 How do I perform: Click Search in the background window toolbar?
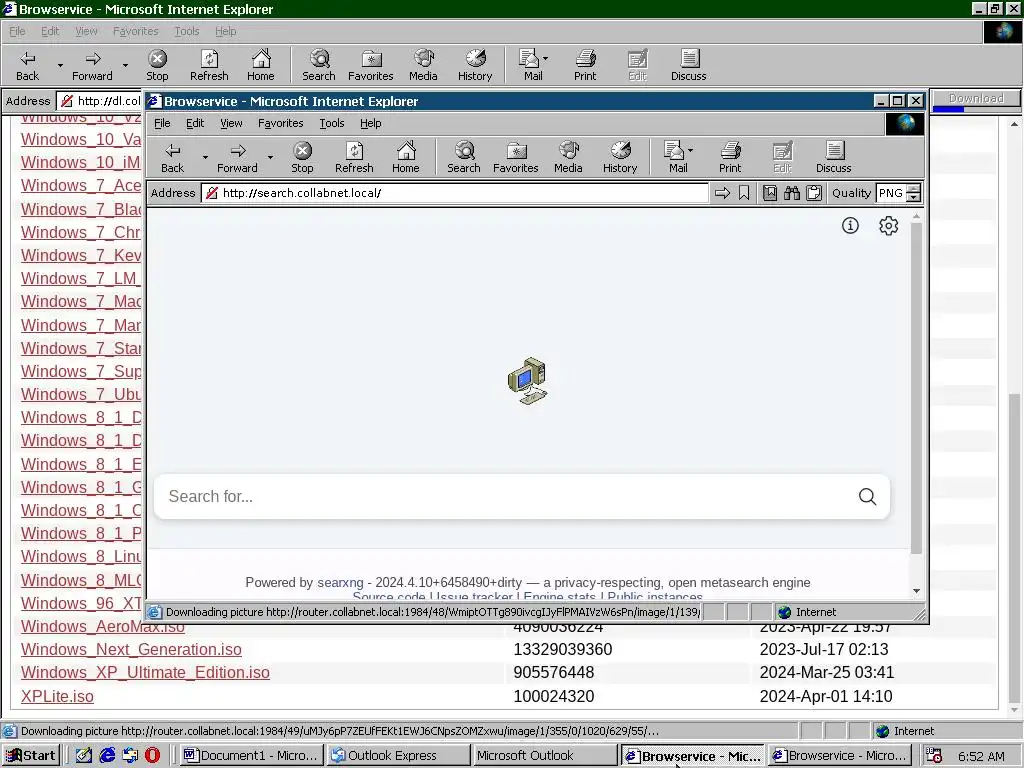(x=319, y=65)
